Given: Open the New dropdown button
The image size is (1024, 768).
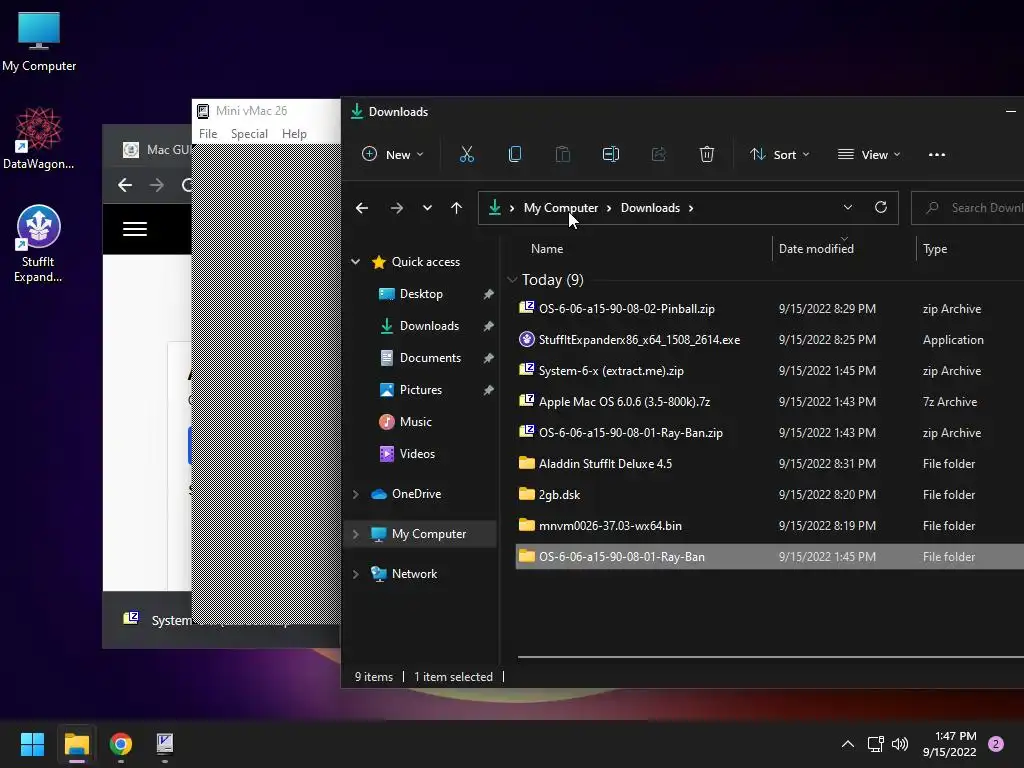Looking at the screenshot, I should pos(392,155).
